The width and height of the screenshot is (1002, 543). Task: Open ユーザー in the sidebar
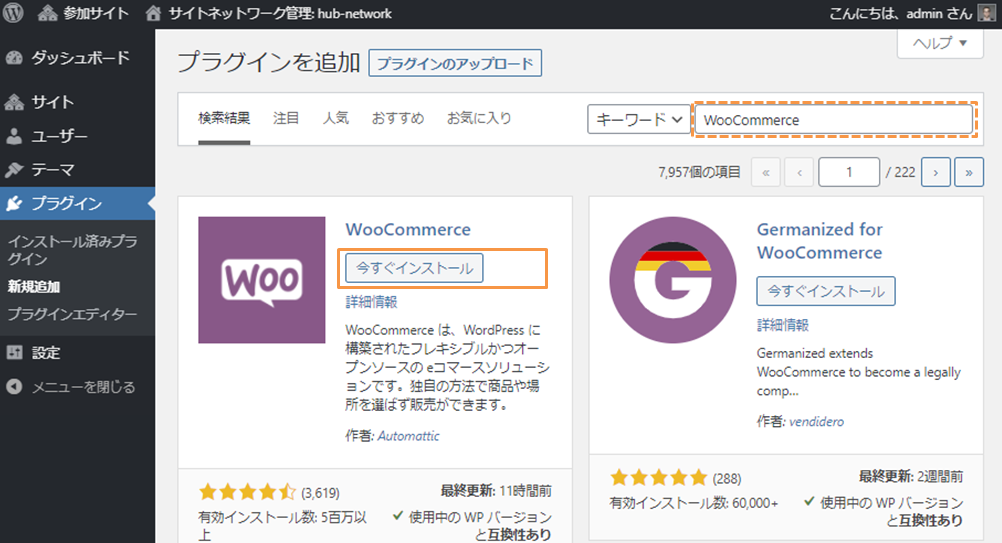tap(77, 136)
